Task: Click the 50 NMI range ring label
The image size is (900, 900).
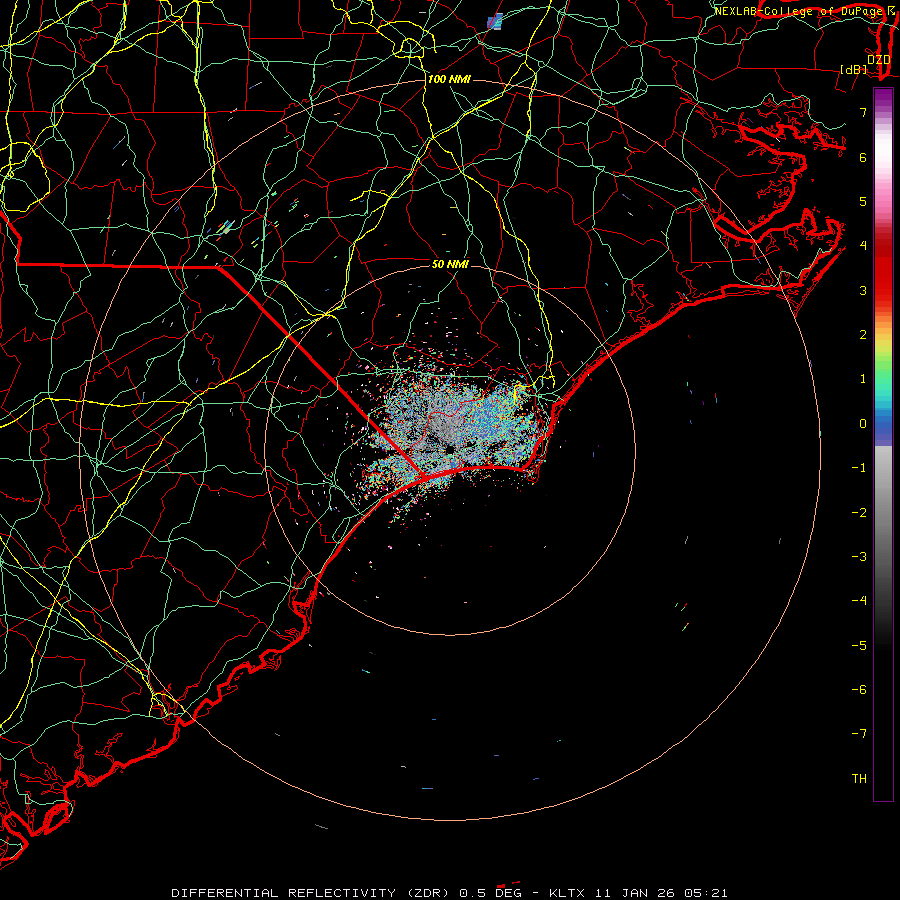Action: [x=450, y=264]
